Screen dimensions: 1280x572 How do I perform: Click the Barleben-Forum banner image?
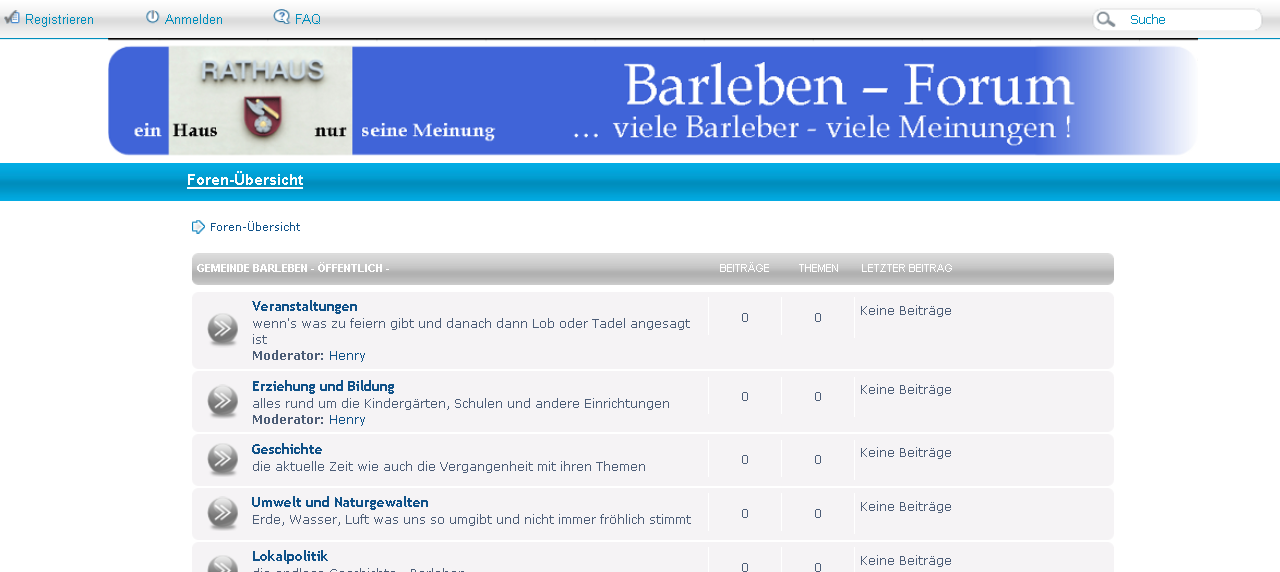click(x=652, y=100)
